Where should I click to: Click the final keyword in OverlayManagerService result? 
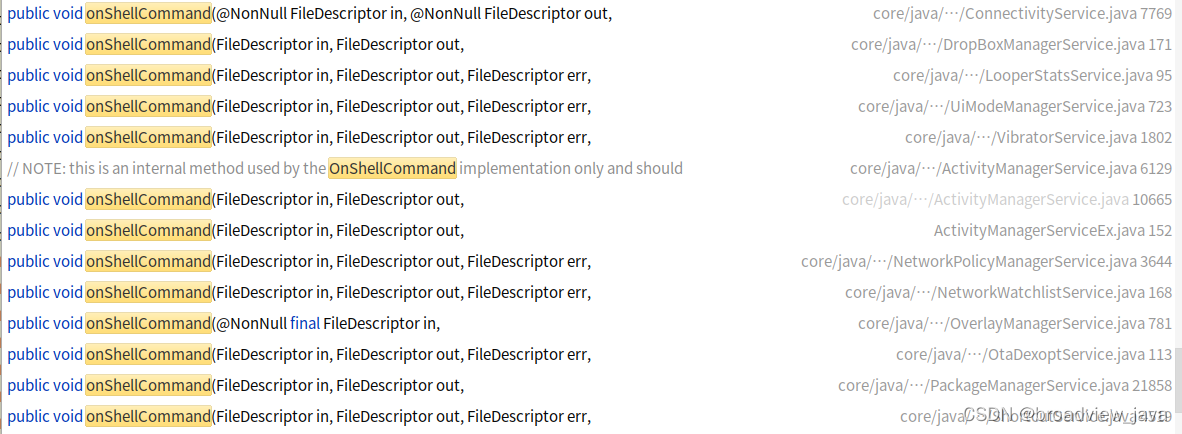coord(305,323)
